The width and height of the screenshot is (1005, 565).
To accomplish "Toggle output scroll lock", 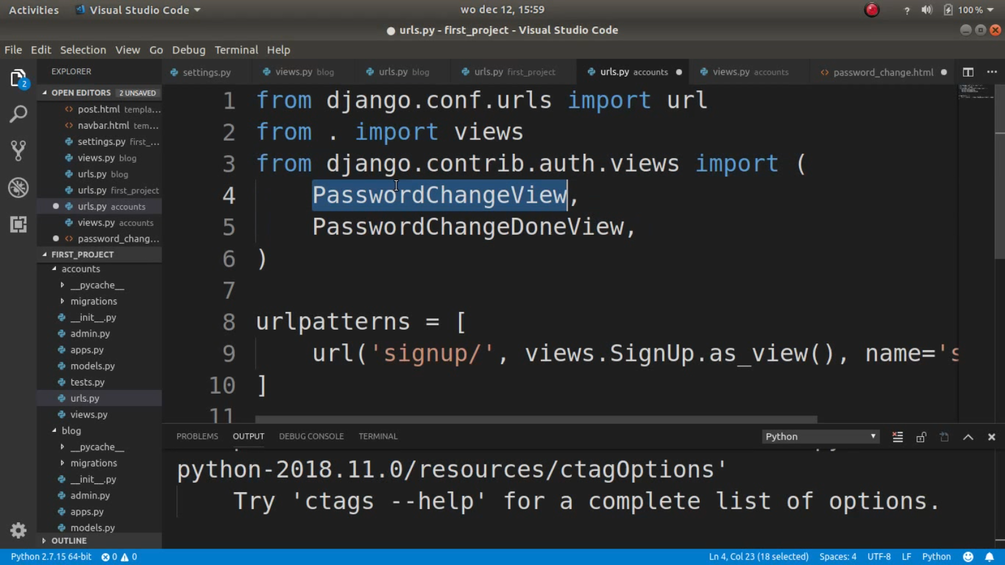I will [921, 437].
